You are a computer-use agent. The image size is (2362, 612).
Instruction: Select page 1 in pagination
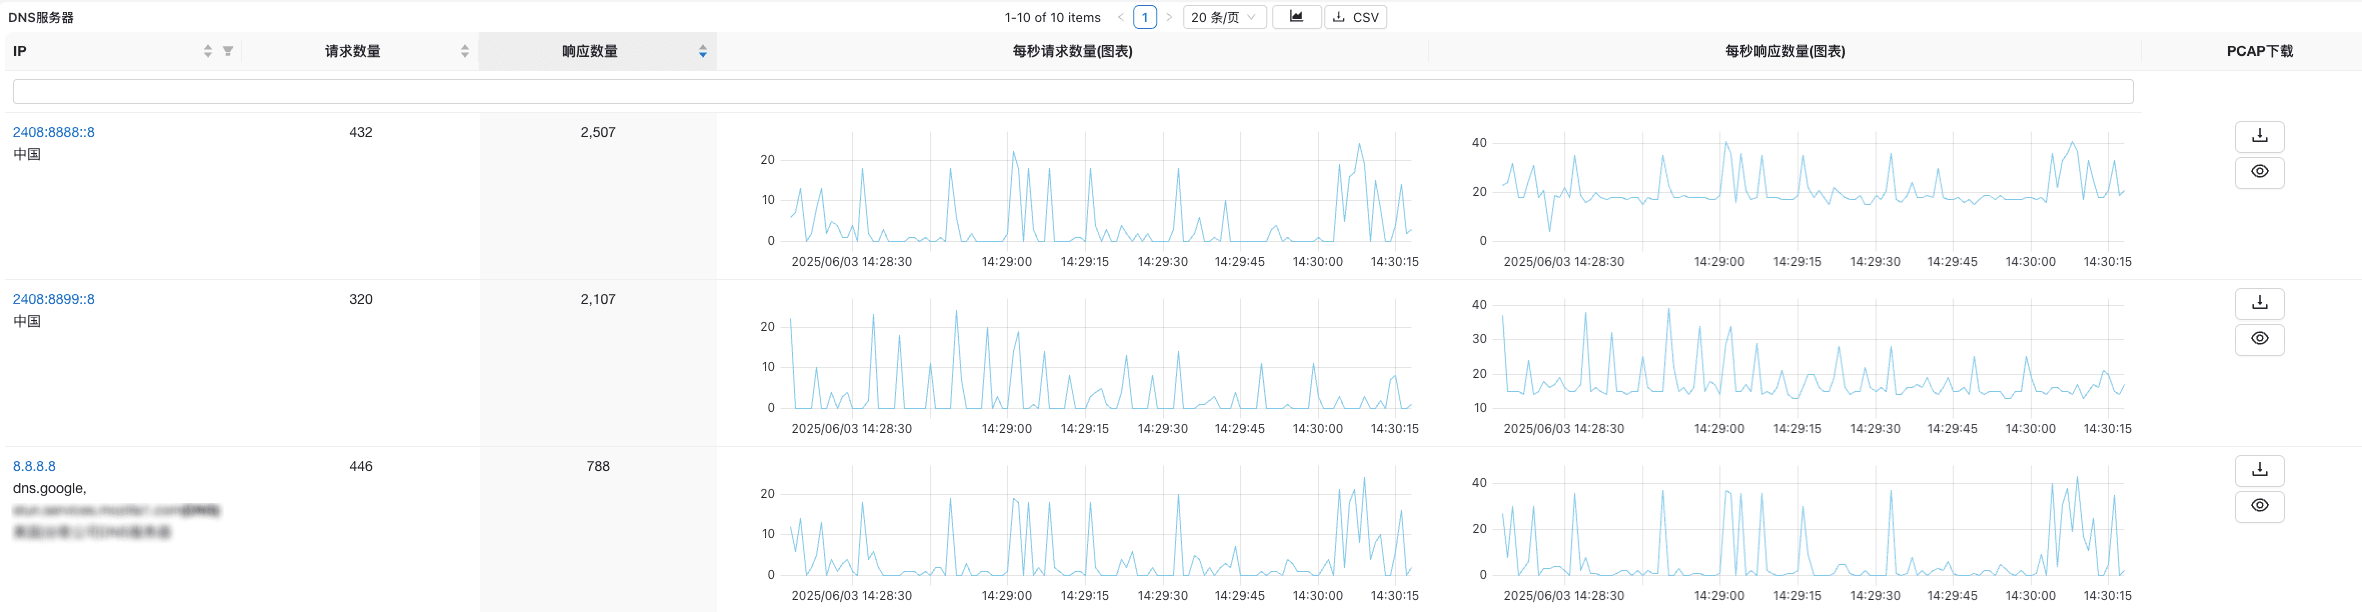point(1145,17)
